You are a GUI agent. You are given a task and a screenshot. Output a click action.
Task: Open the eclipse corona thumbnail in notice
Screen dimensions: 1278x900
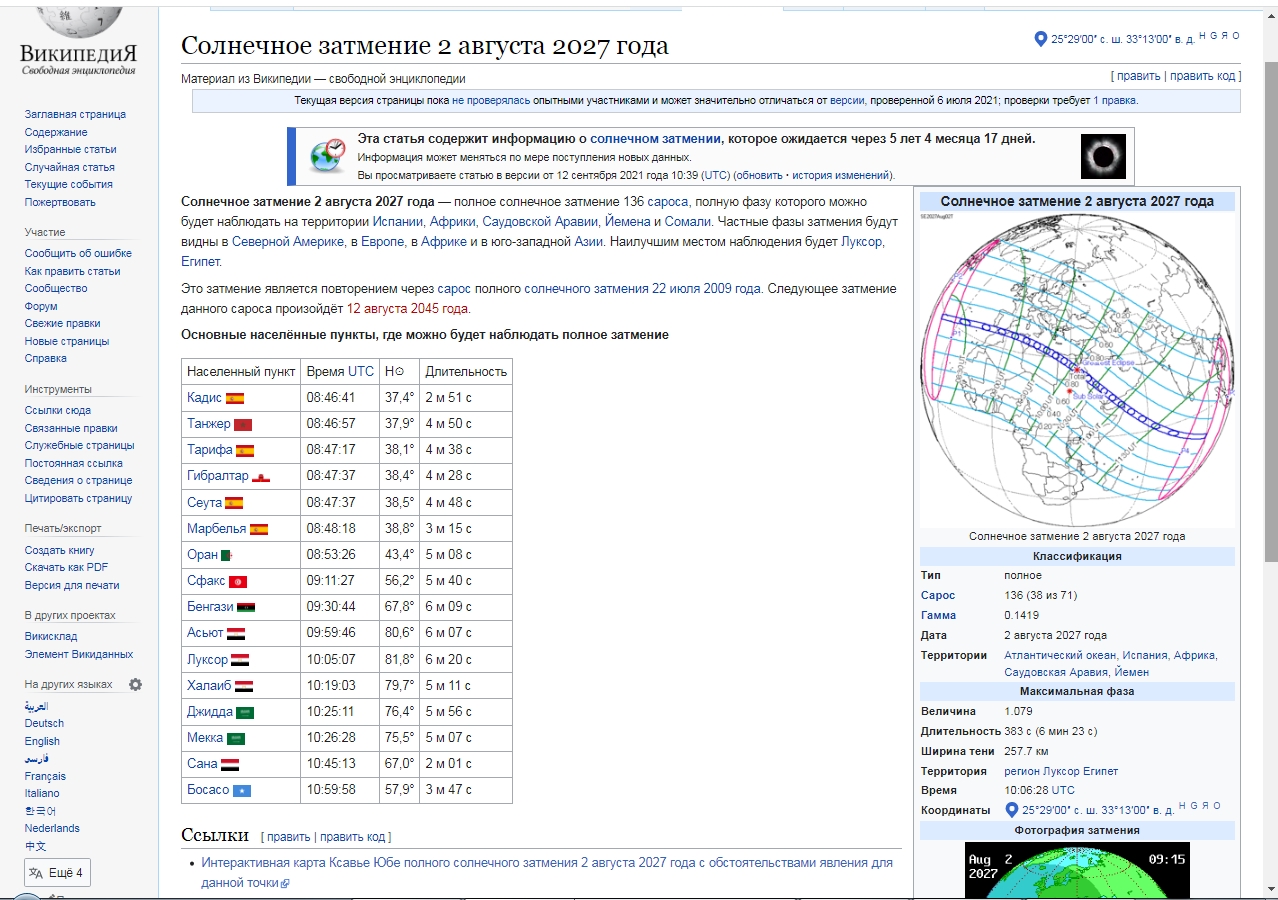1103,156
